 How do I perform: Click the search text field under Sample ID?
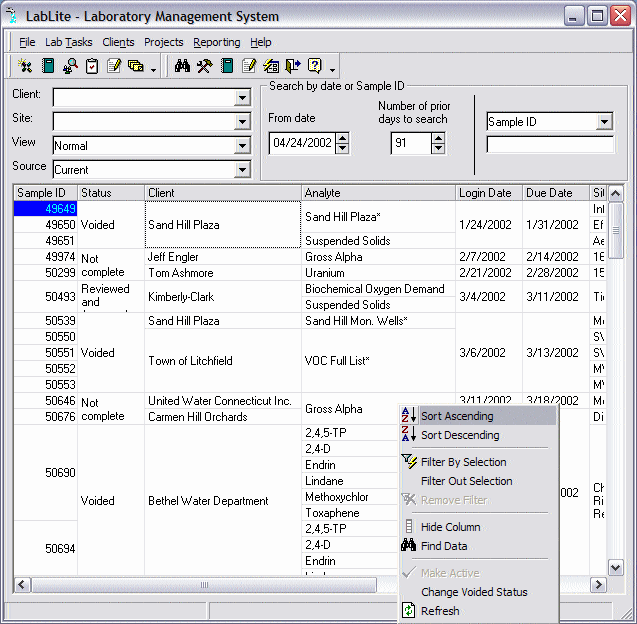click(x=550, y=145)
